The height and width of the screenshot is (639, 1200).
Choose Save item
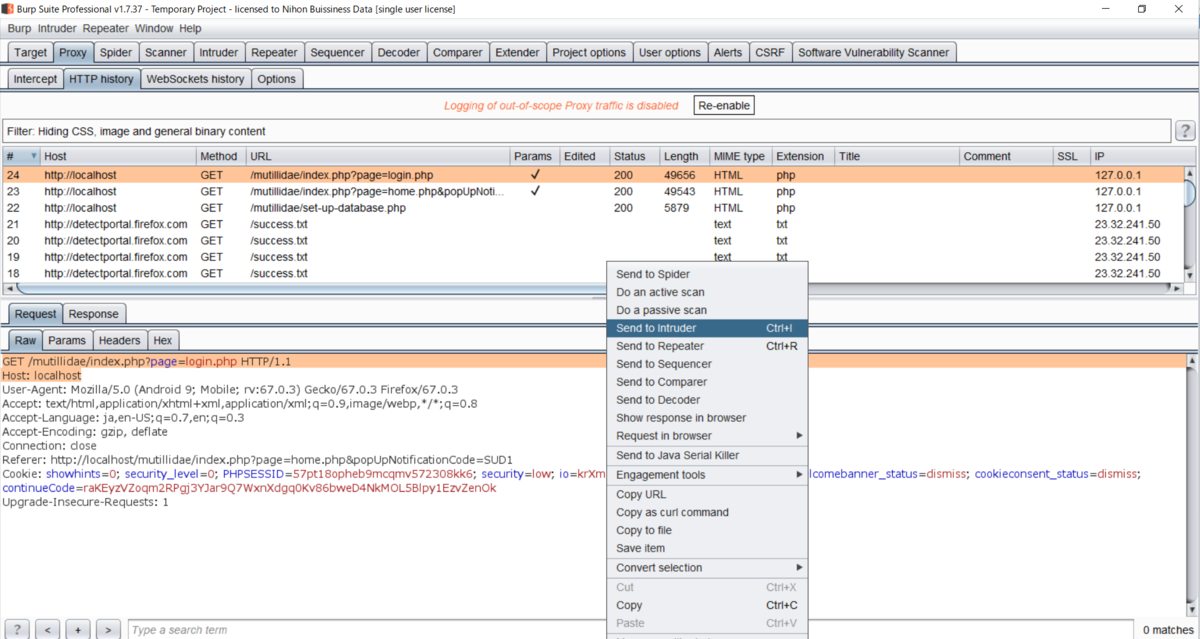707,548
